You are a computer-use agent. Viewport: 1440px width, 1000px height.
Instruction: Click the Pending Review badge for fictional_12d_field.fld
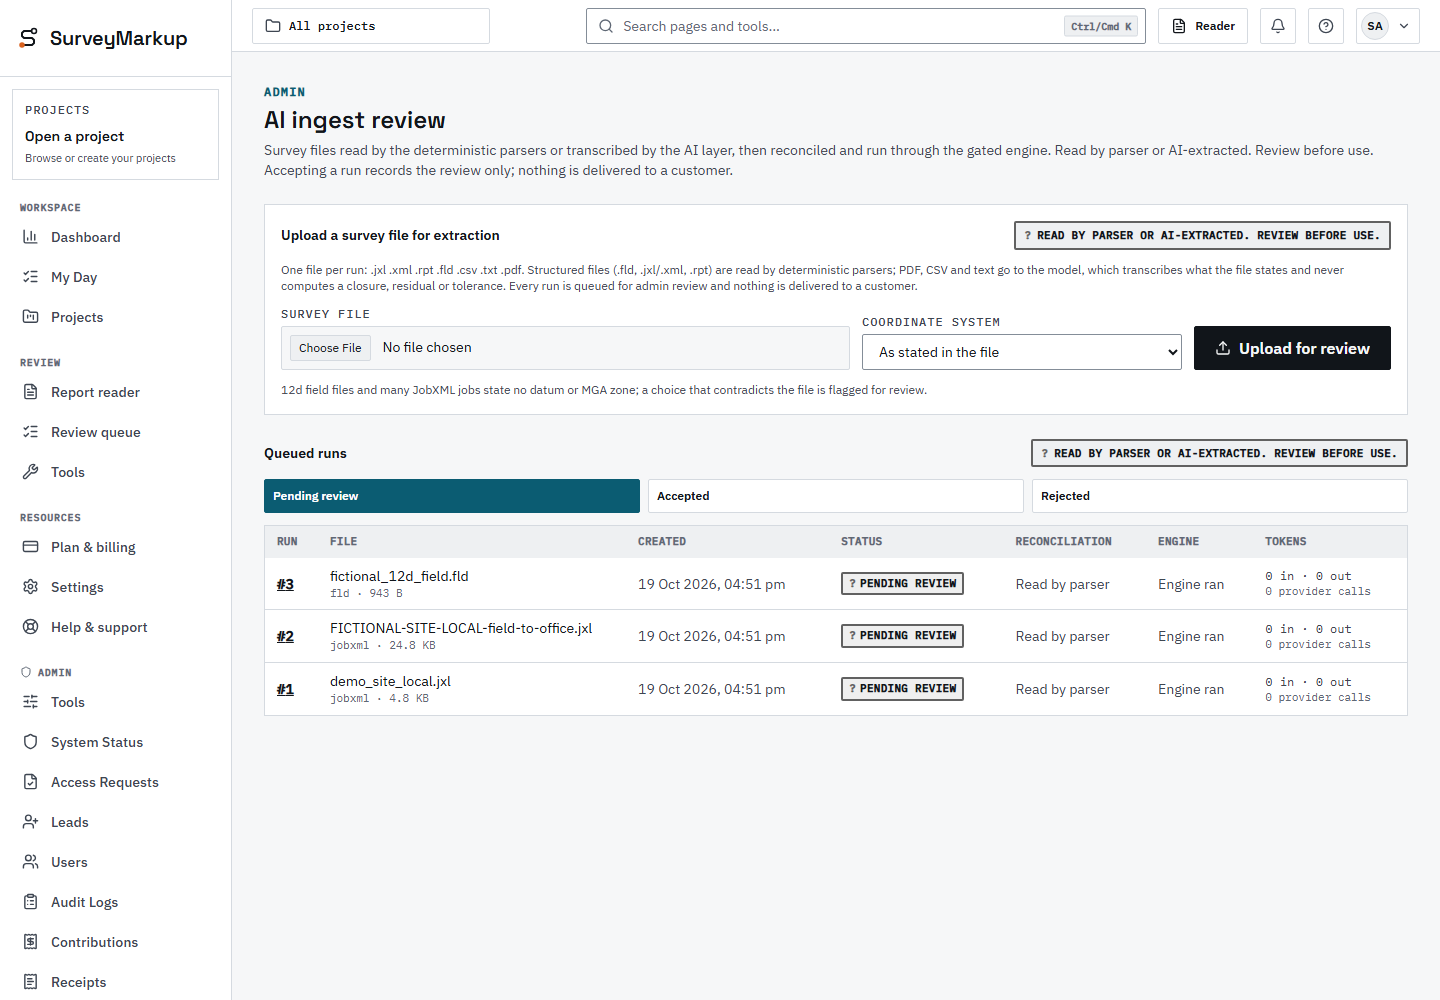coord(902,584)
